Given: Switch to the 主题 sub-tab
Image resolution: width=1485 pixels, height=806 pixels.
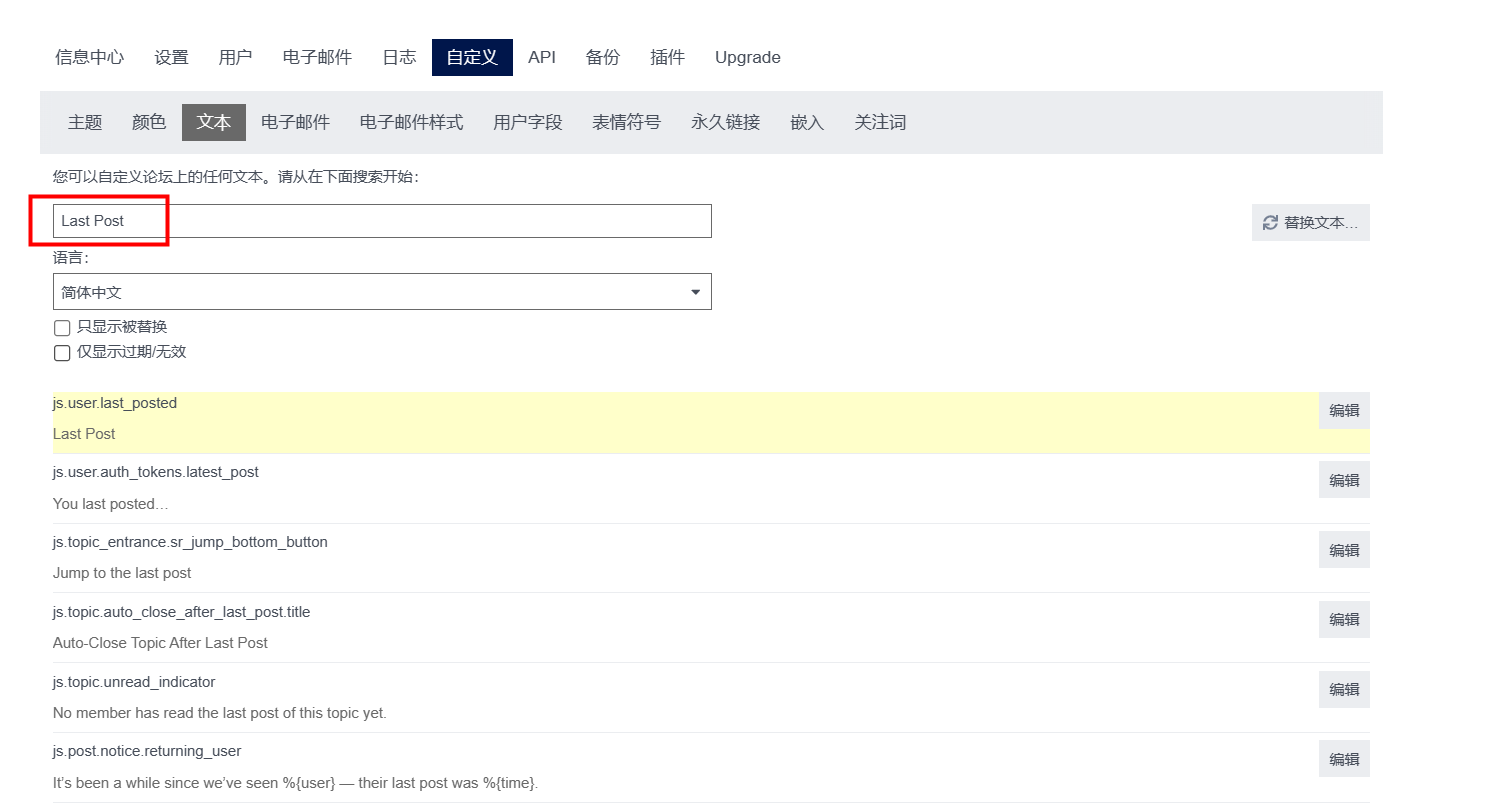Looking at the screenshot, I should point(85,123).
